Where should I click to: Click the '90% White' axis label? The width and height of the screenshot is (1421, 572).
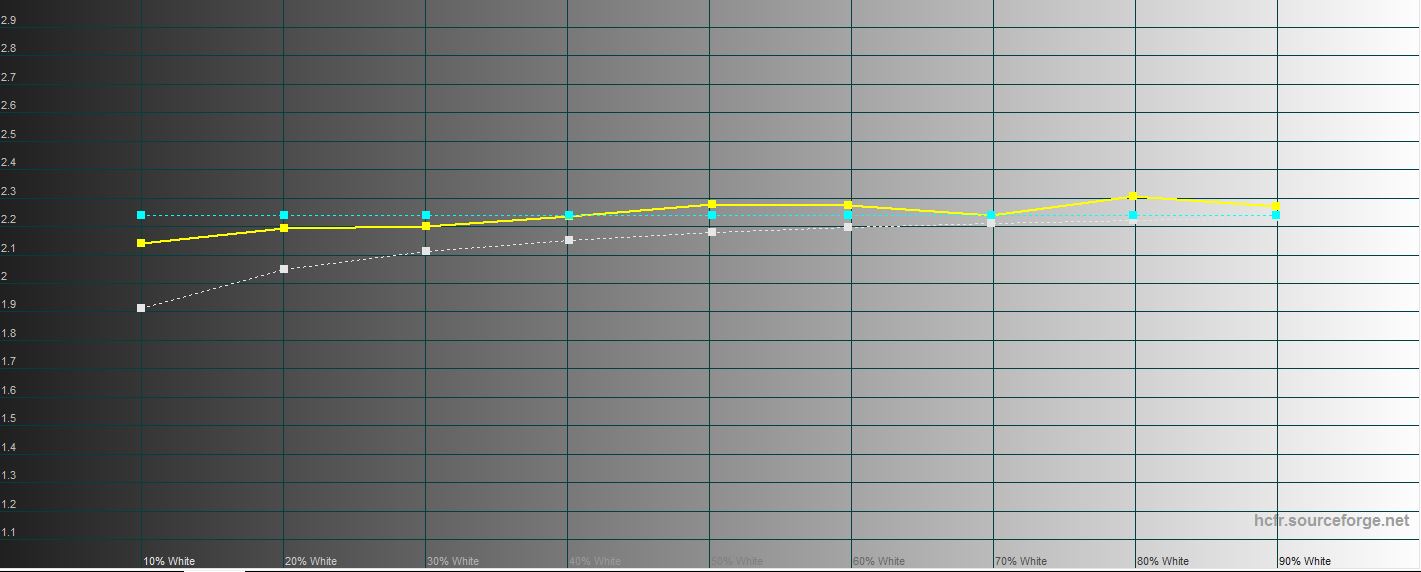1306,561
